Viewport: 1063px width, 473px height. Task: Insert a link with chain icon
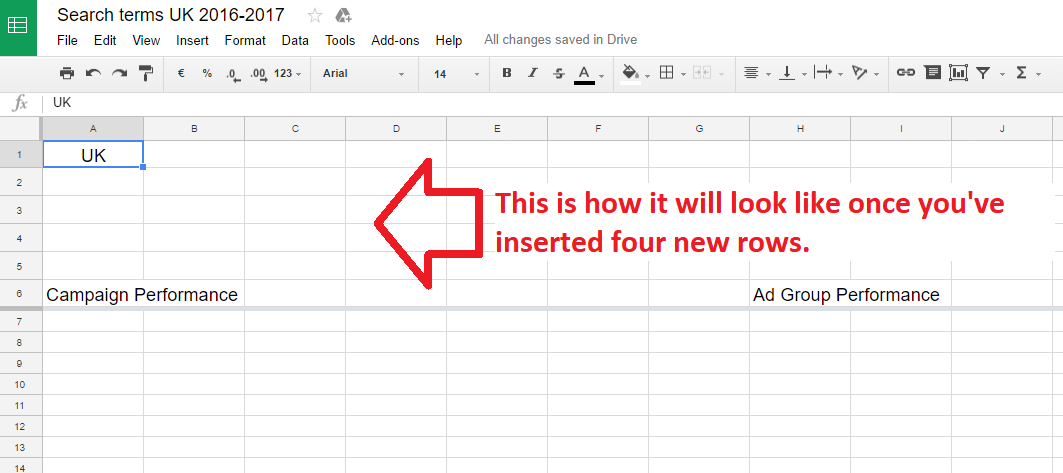pyautogui.click(x=905, y=73)
